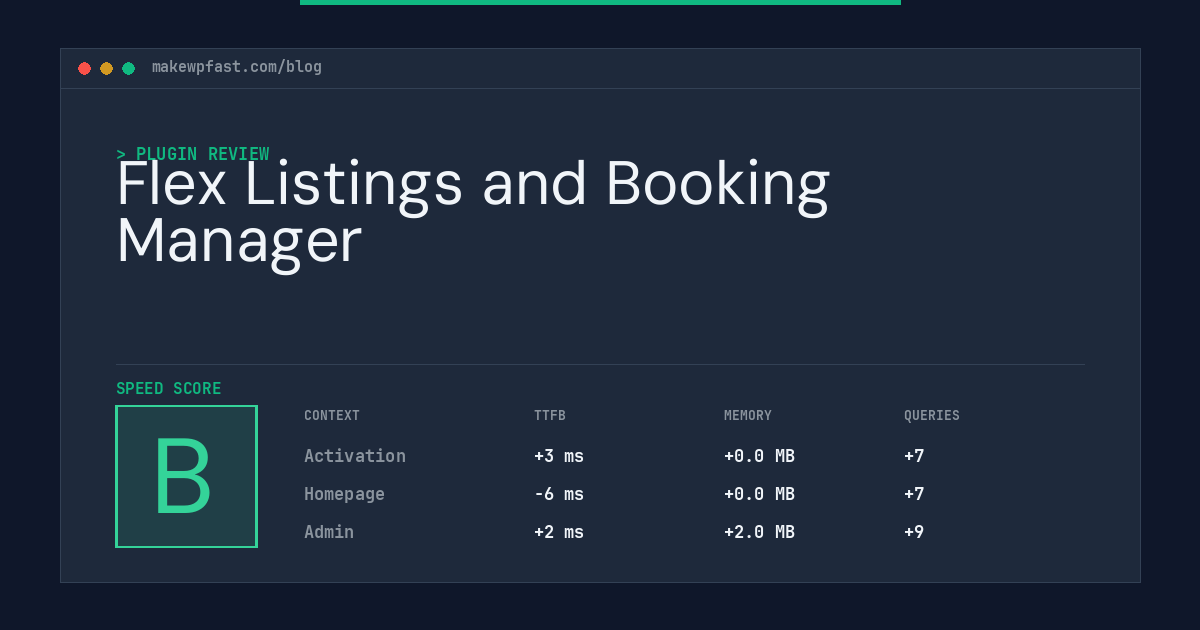The height and width of the screenshot is (630, 1200).
Task: Click the Admin memory value +2.0 MB
Action: [759, 532]
